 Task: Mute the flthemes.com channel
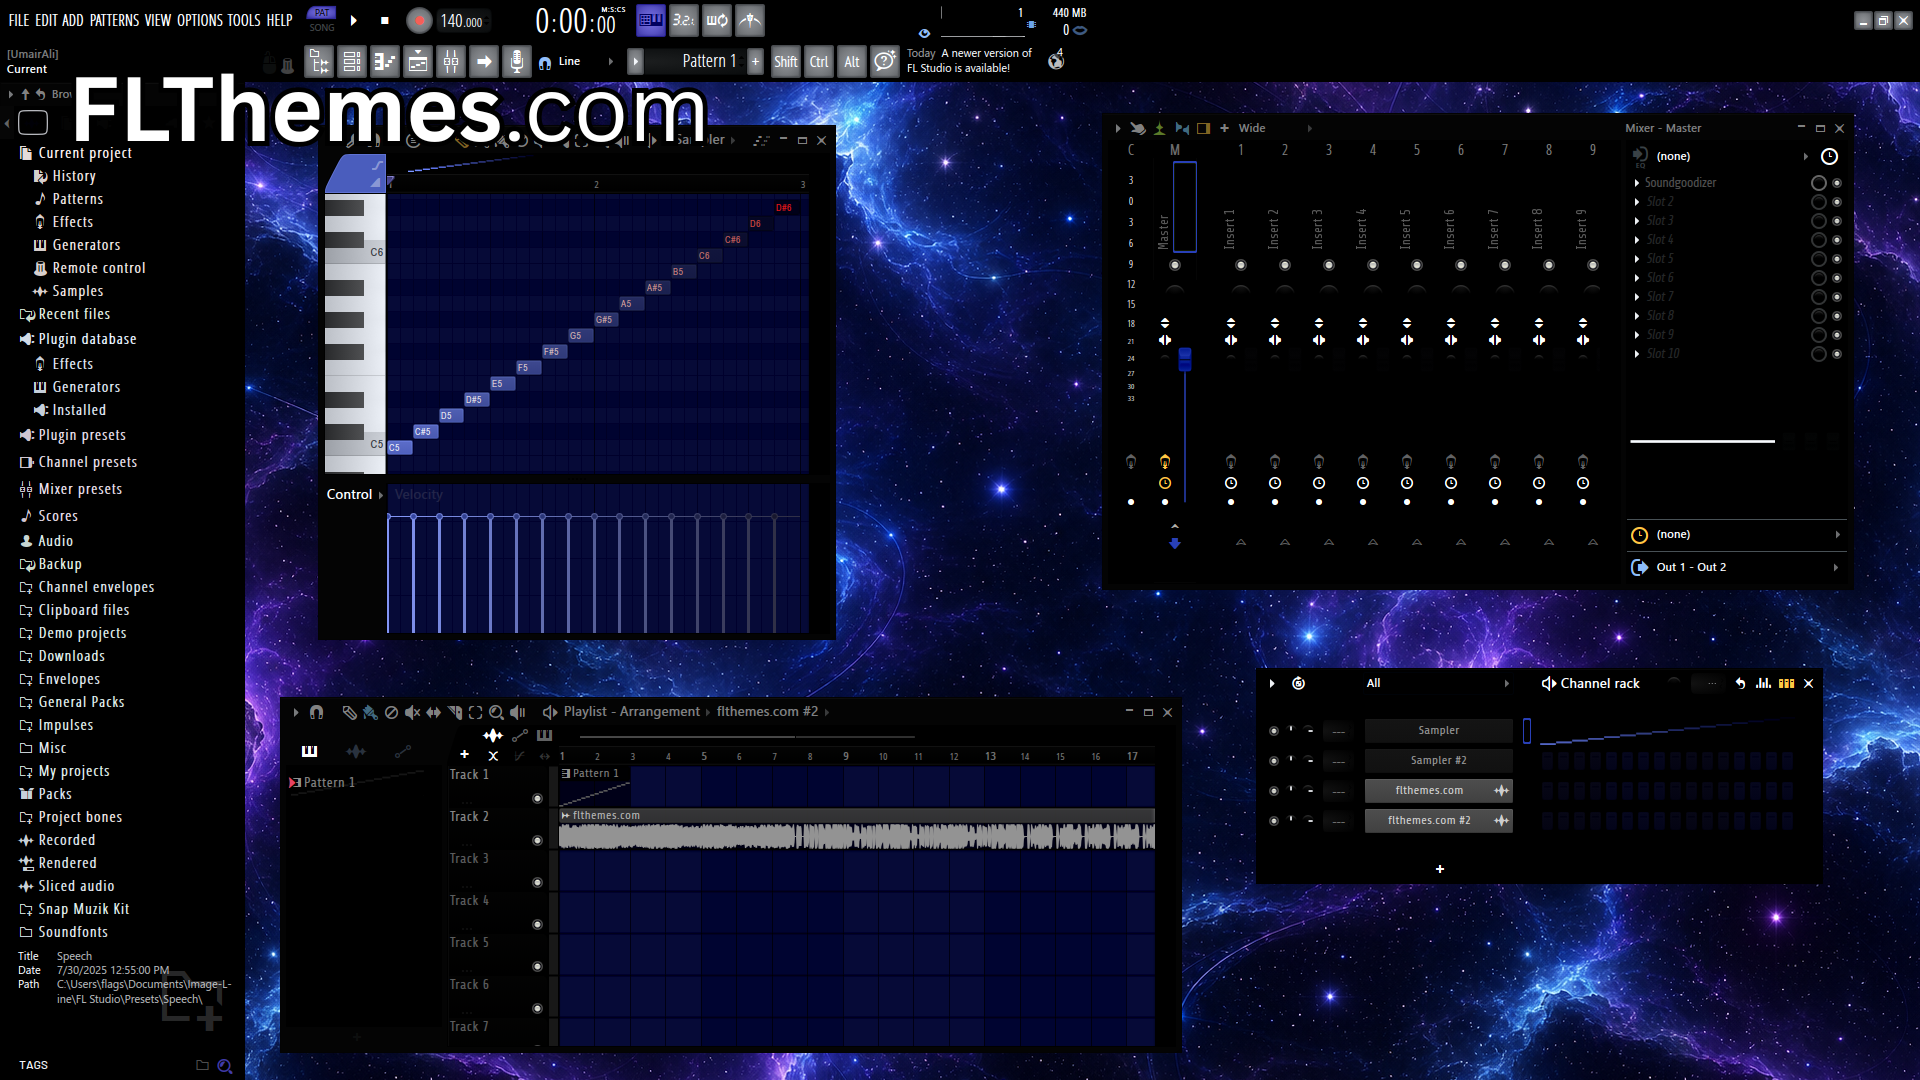(1273, 791)
